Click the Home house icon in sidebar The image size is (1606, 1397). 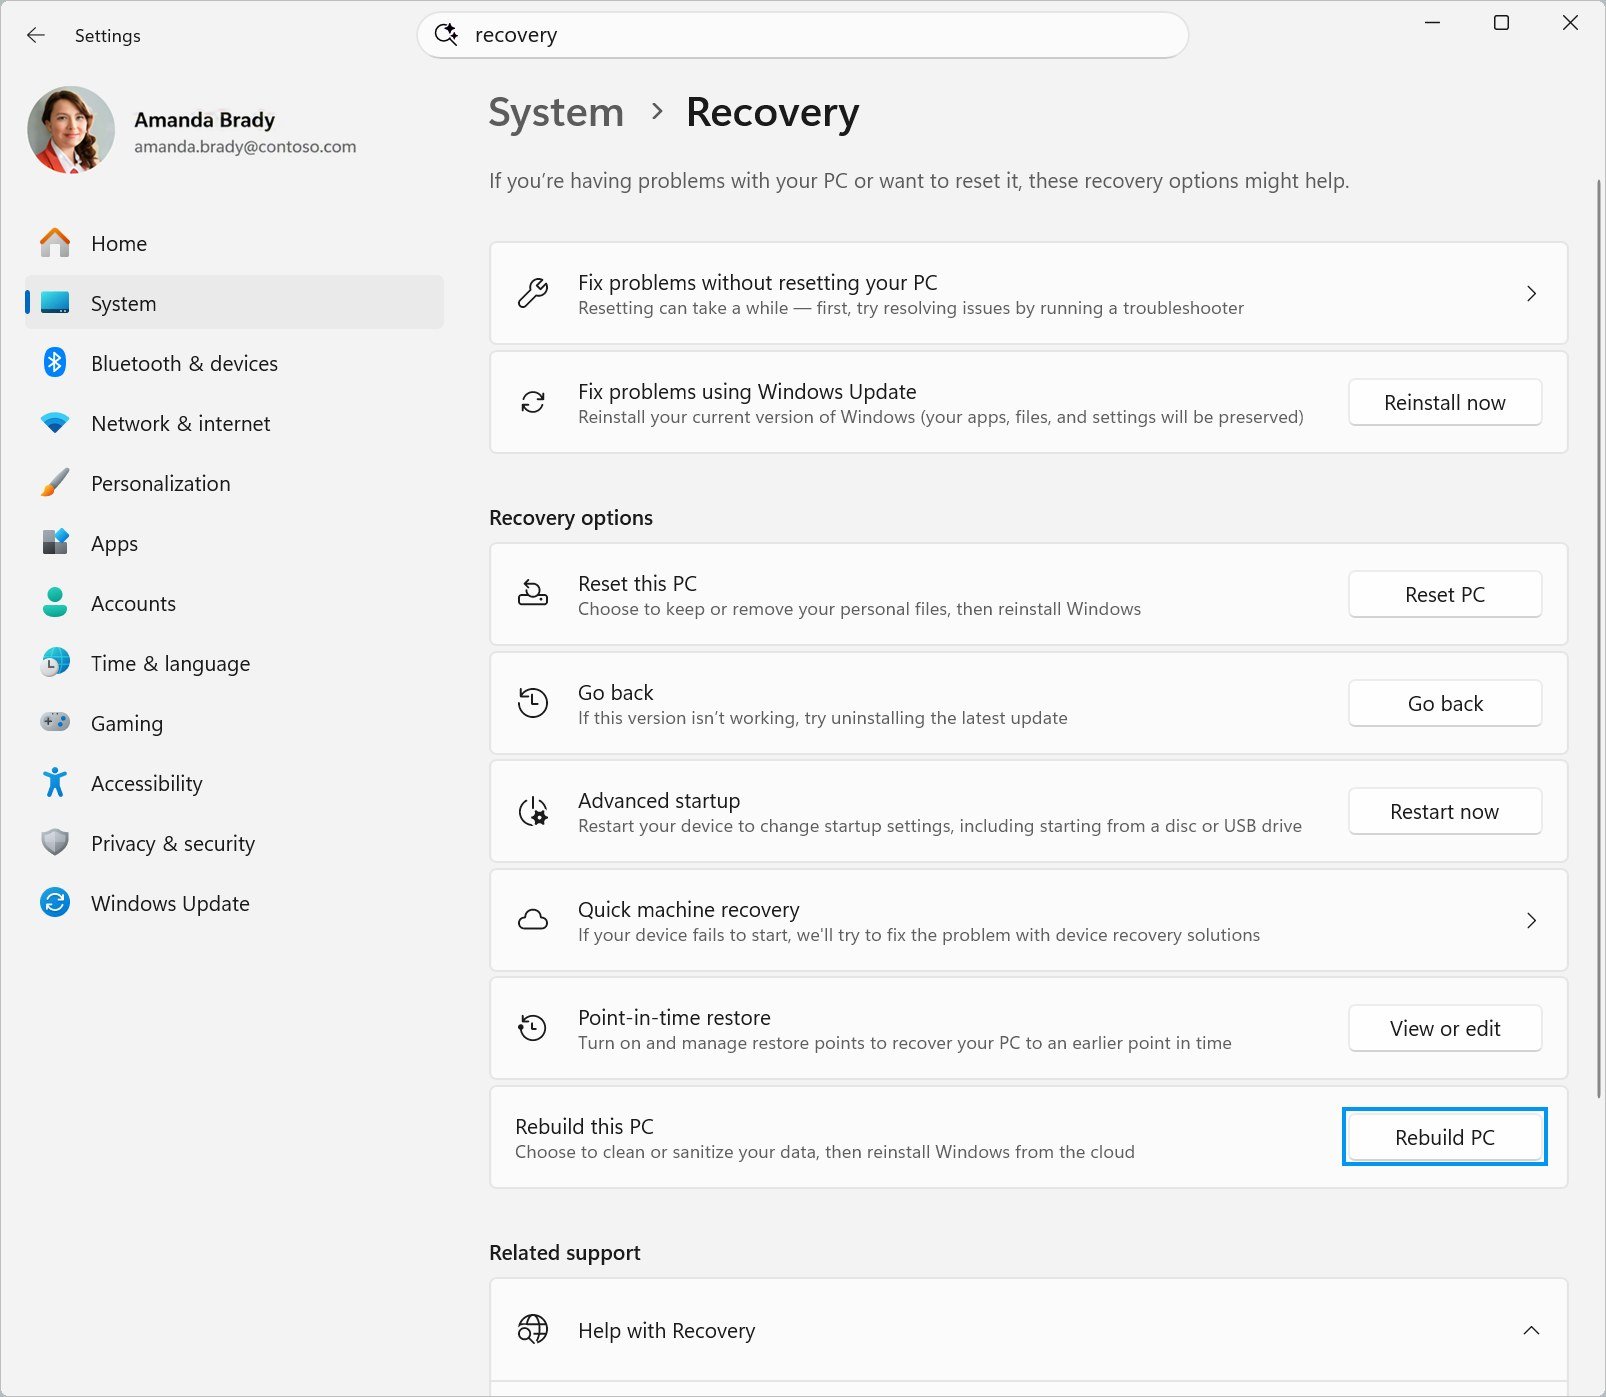55,243
